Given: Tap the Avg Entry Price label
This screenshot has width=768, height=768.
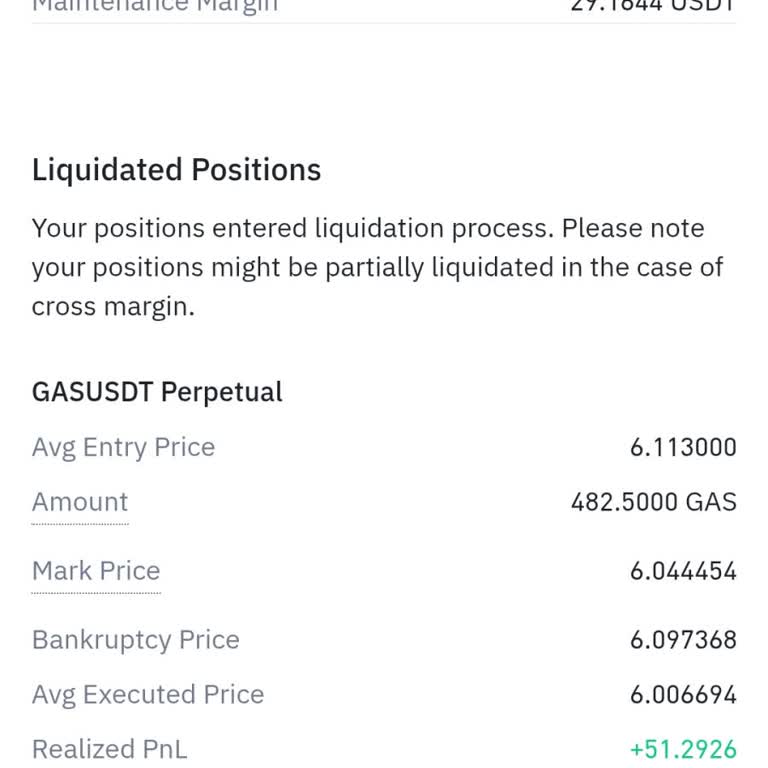Looking at the screenshot, I should coord(123,447).
